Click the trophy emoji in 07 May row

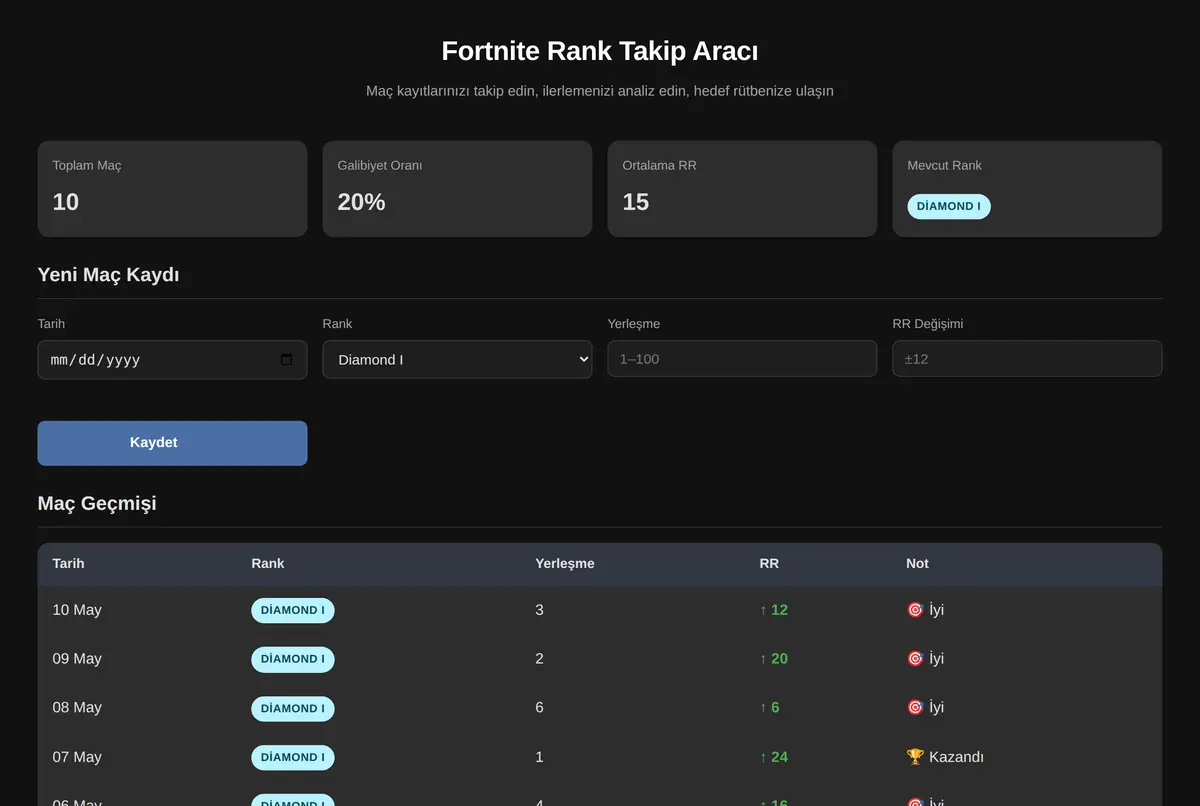[x=915, y=757]
